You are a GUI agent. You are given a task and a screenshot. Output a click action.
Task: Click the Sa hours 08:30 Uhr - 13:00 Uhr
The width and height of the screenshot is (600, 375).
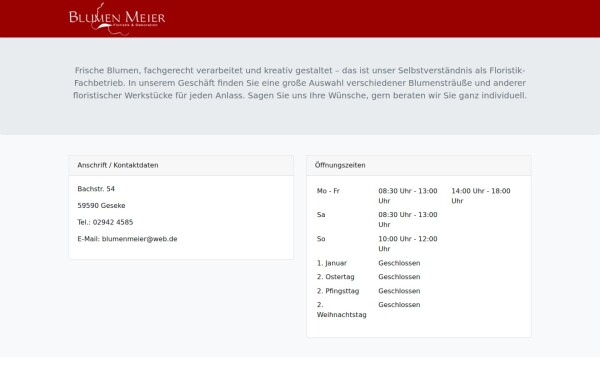point(408,220)
